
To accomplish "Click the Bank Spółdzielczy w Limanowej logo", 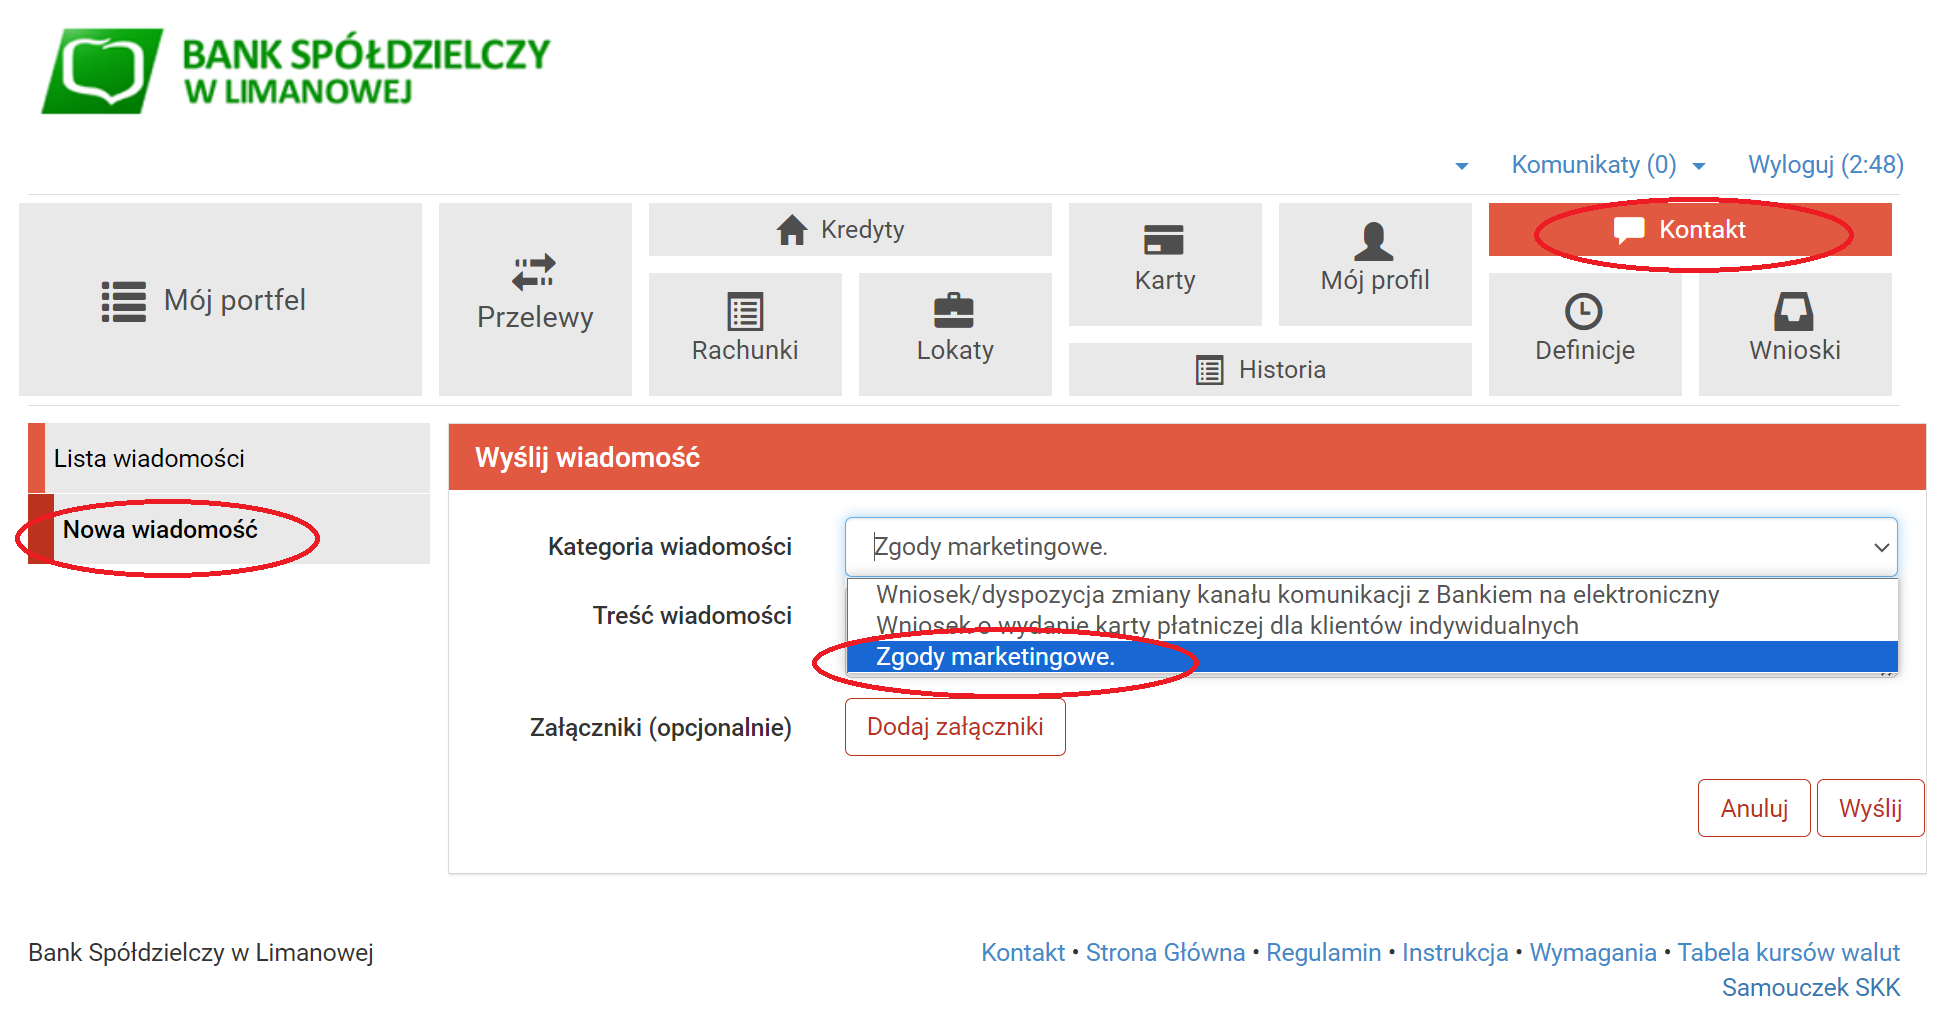I will tap(295, 70).
